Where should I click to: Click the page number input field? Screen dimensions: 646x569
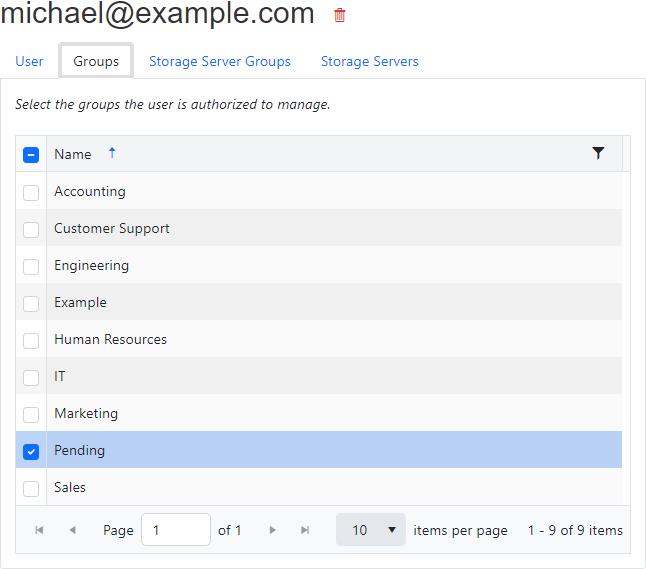tap(175, 530)
